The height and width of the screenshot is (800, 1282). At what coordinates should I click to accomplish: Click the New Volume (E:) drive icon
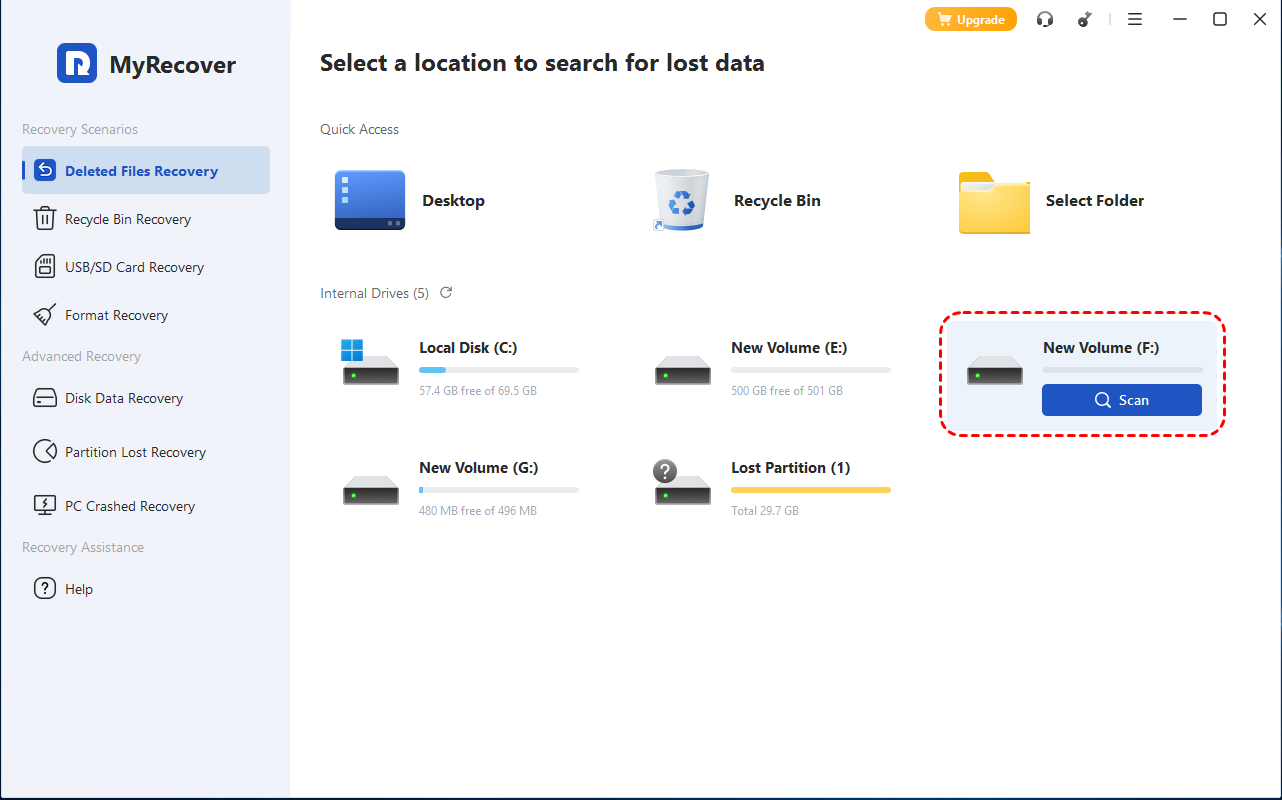pyautogui.click(x=683, y=371)
